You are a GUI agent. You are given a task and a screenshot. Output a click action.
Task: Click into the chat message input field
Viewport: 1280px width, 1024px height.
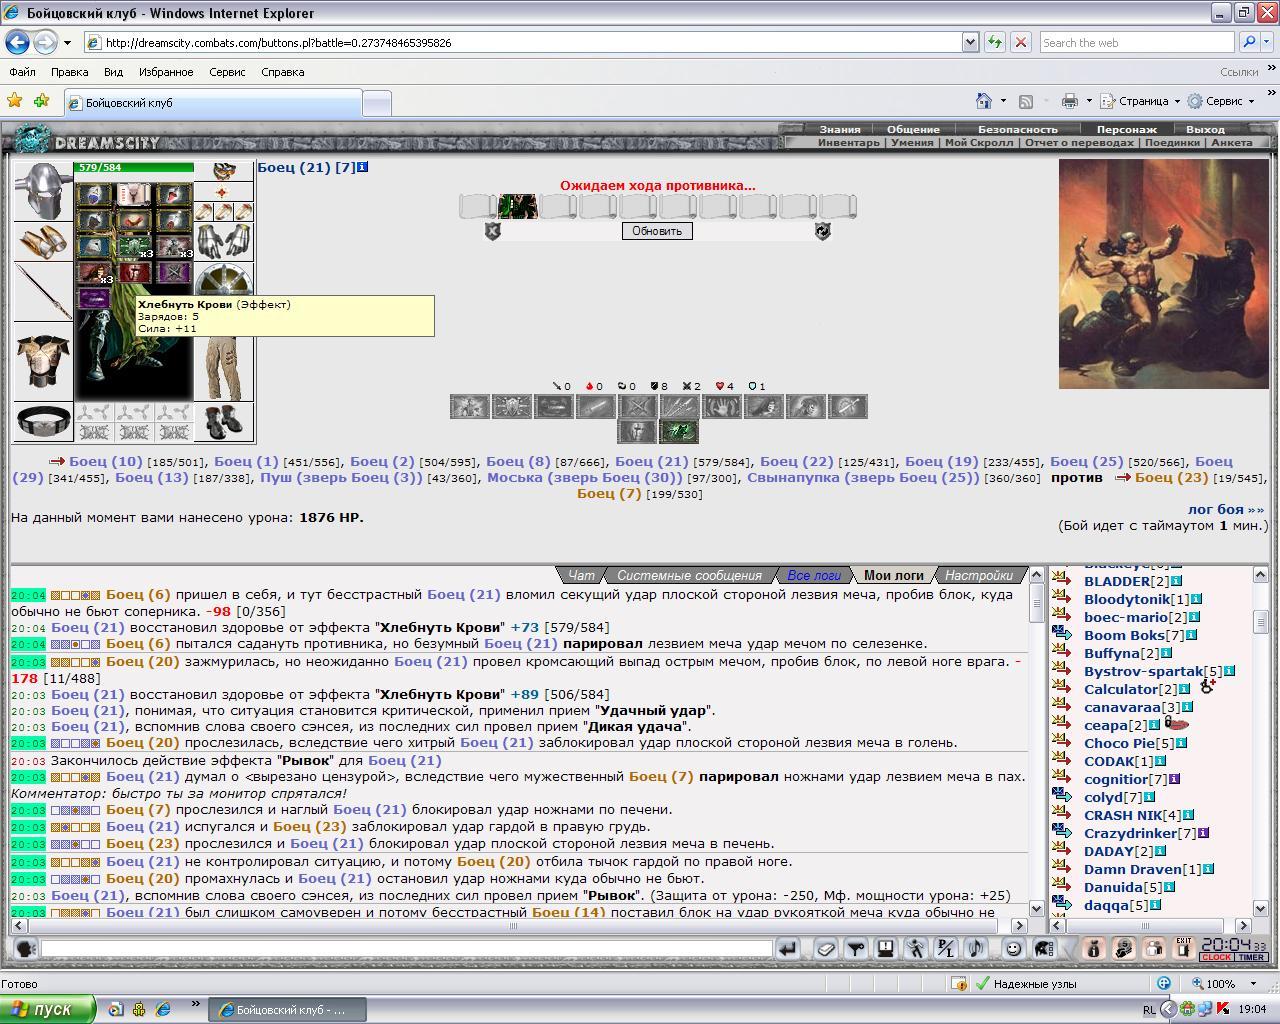(406, 948)
